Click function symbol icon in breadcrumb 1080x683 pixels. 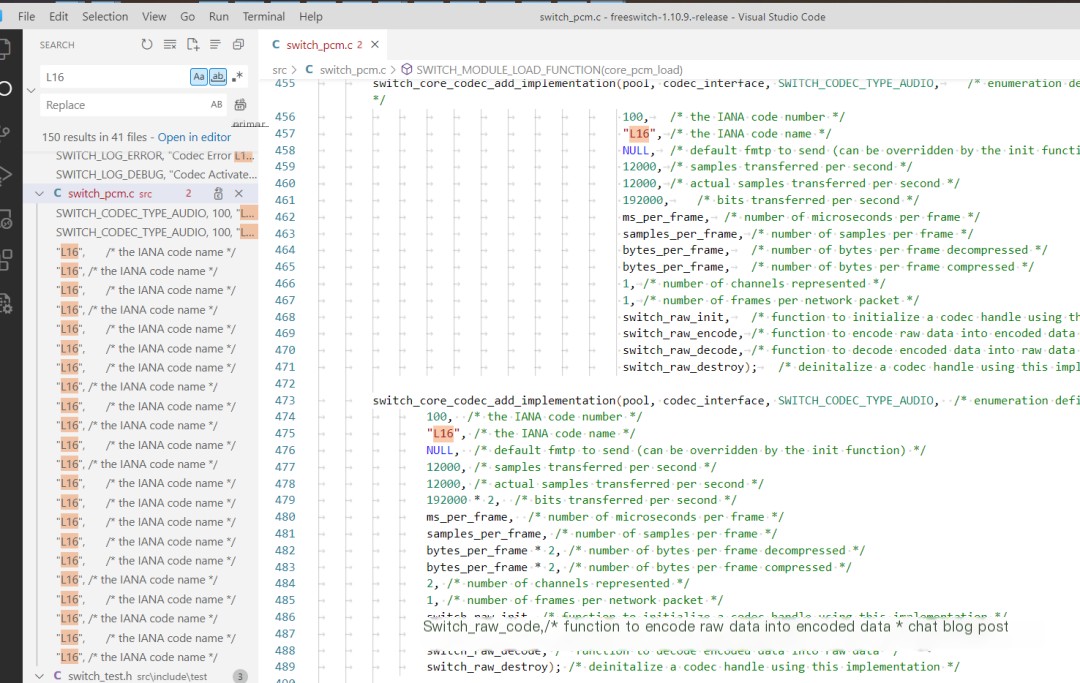(x=407, y=70)
